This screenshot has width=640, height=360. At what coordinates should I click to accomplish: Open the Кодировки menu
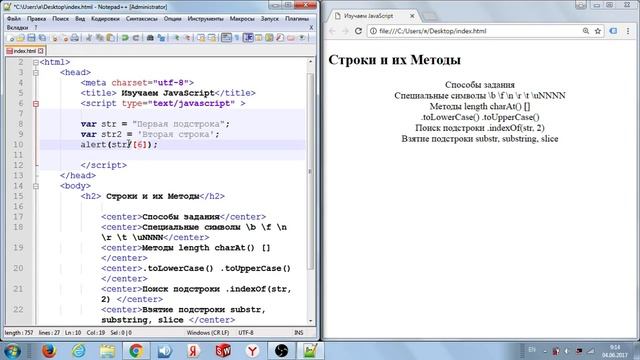coord(105,18)
